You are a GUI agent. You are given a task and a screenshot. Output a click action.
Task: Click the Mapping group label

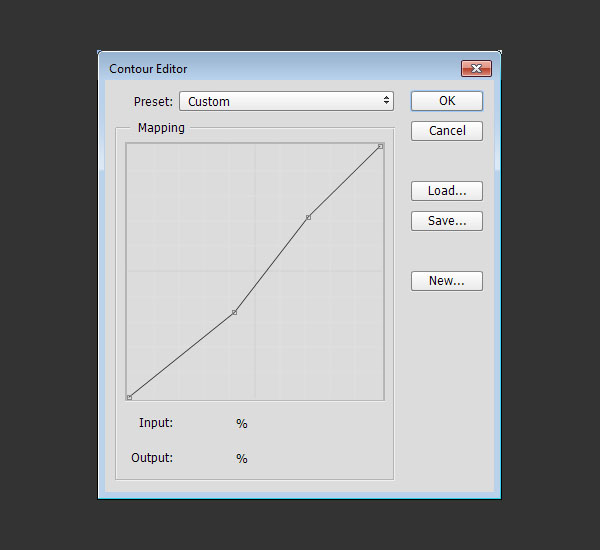160,128
